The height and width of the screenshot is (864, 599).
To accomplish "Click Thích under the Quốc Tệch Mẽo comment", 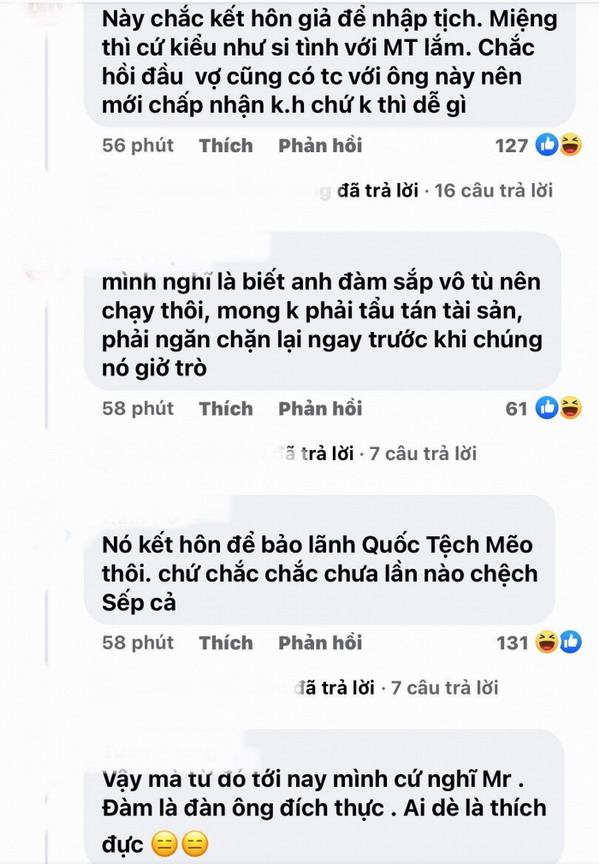I will coord(226,642).
